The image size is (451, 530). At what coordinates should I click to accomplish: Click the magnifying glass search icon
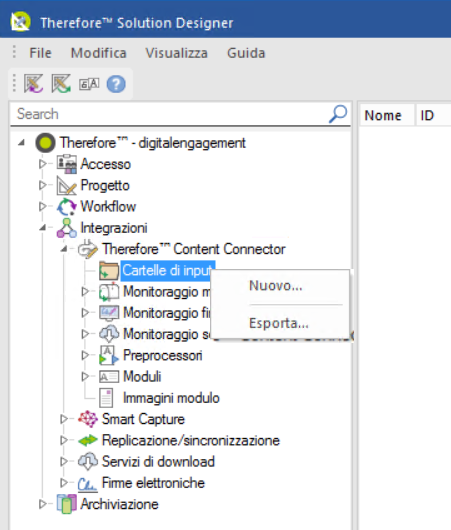pos(338,114)
